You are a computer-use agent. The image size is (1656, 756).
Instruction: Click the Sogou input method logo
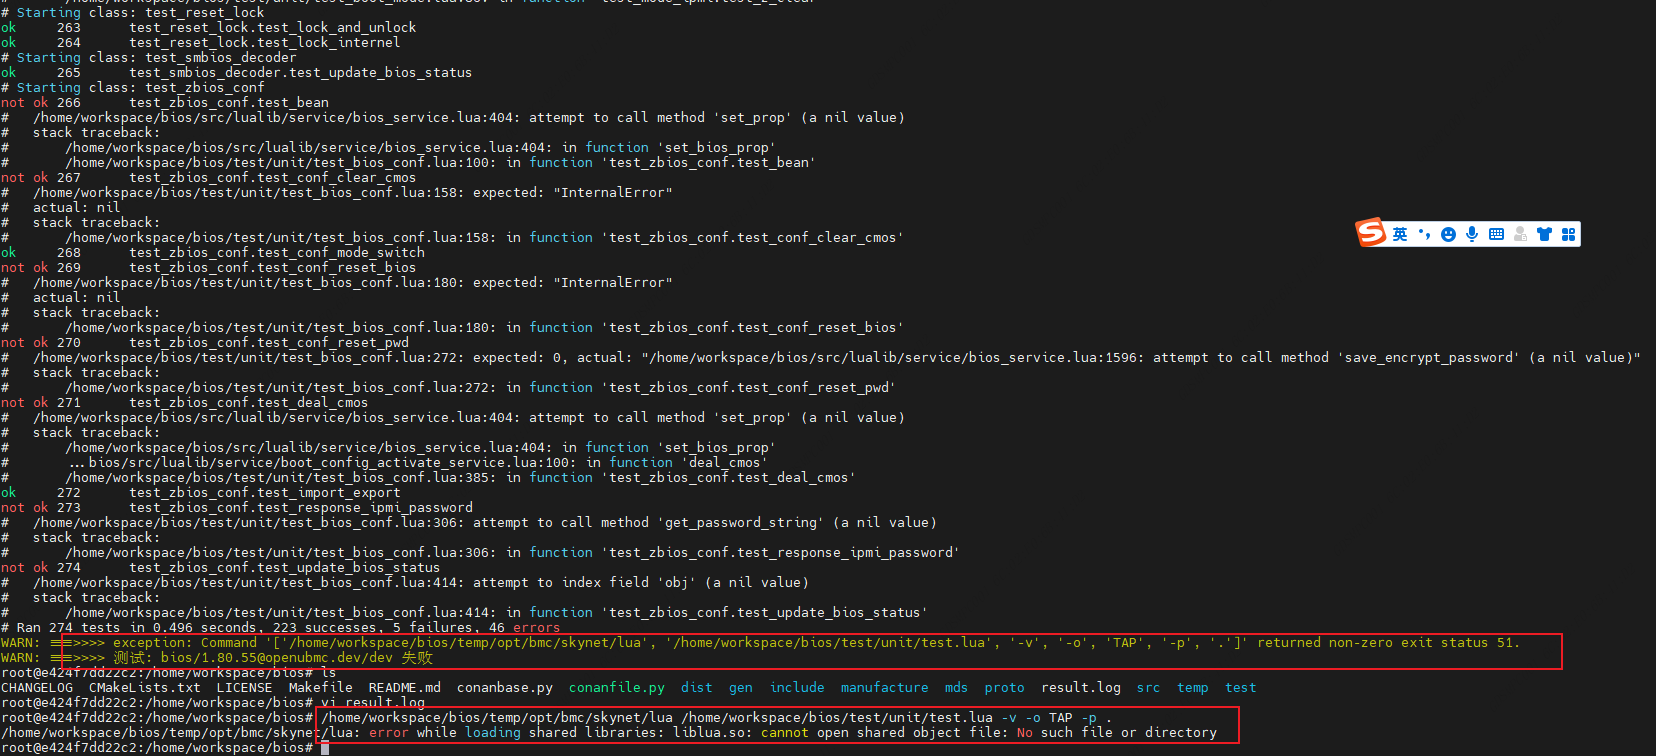click(x=1371, y=233)
